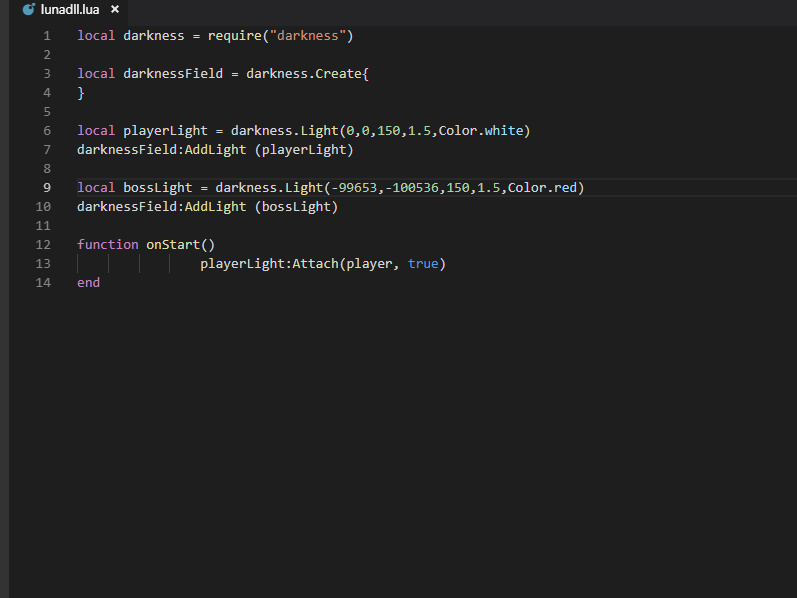Click the true keyword on line 13
797x598 pixels.
(x=423, y=263)
